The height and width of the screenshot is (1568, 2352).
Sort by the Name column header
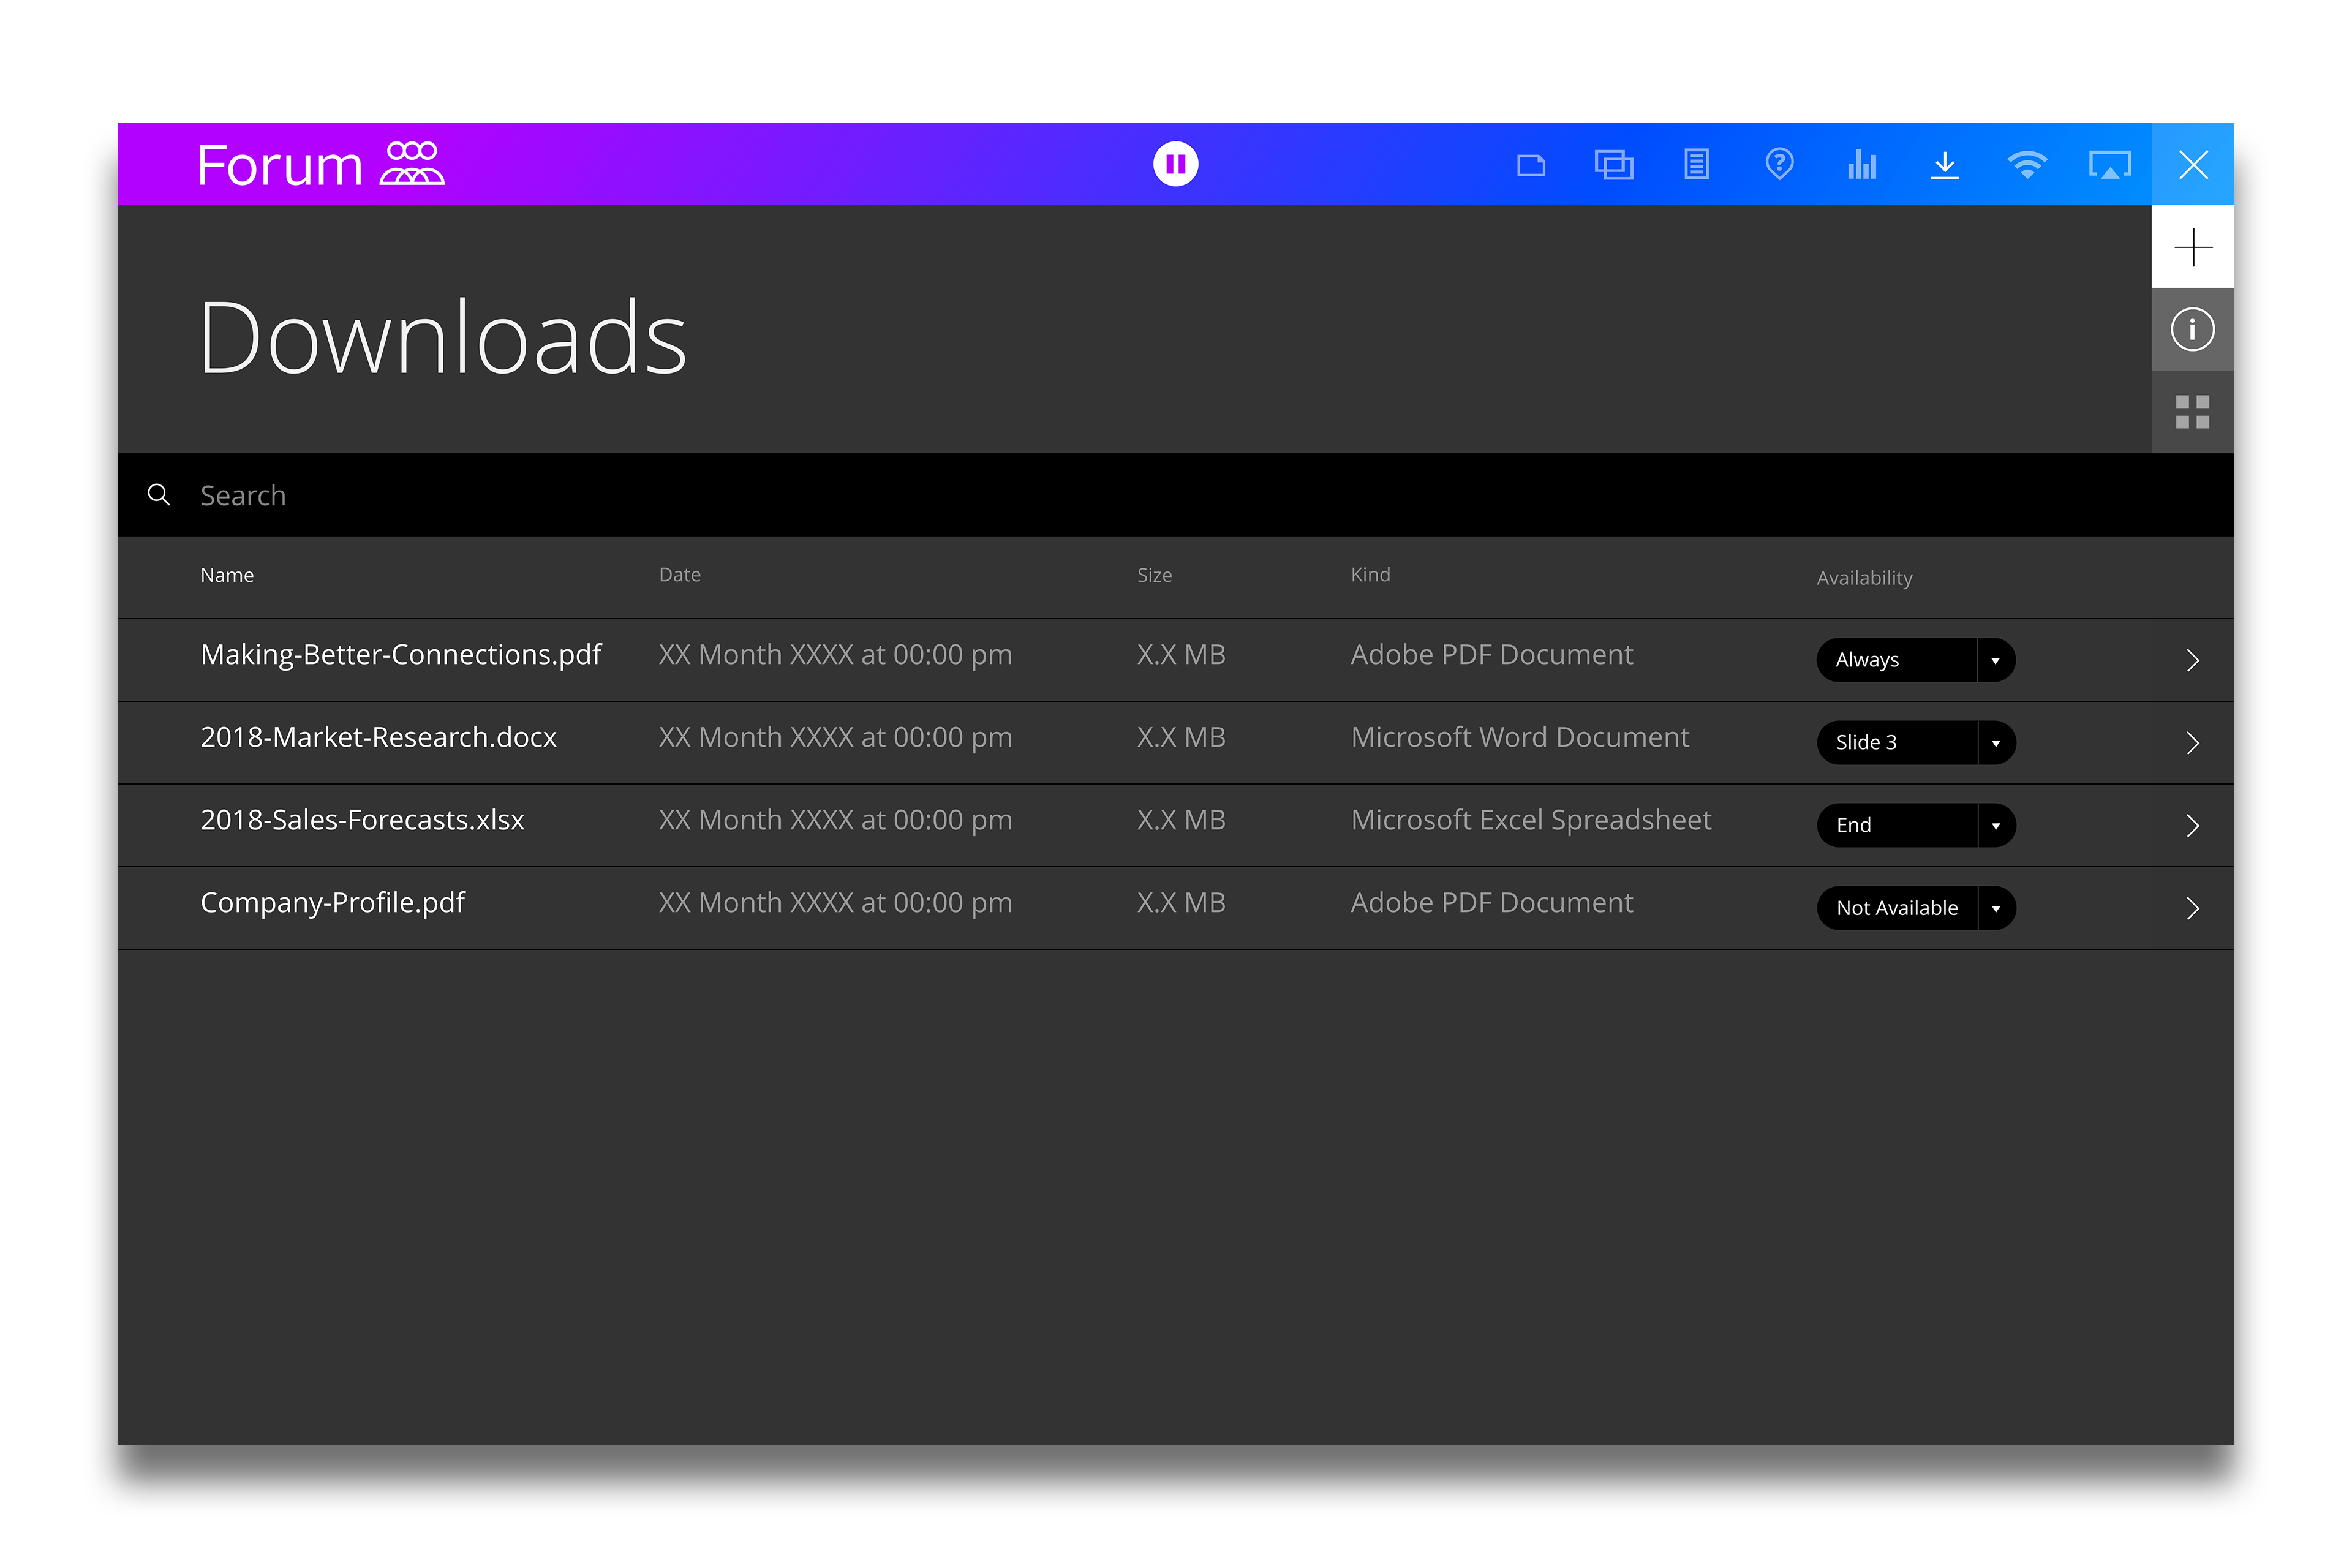(227, 575)
